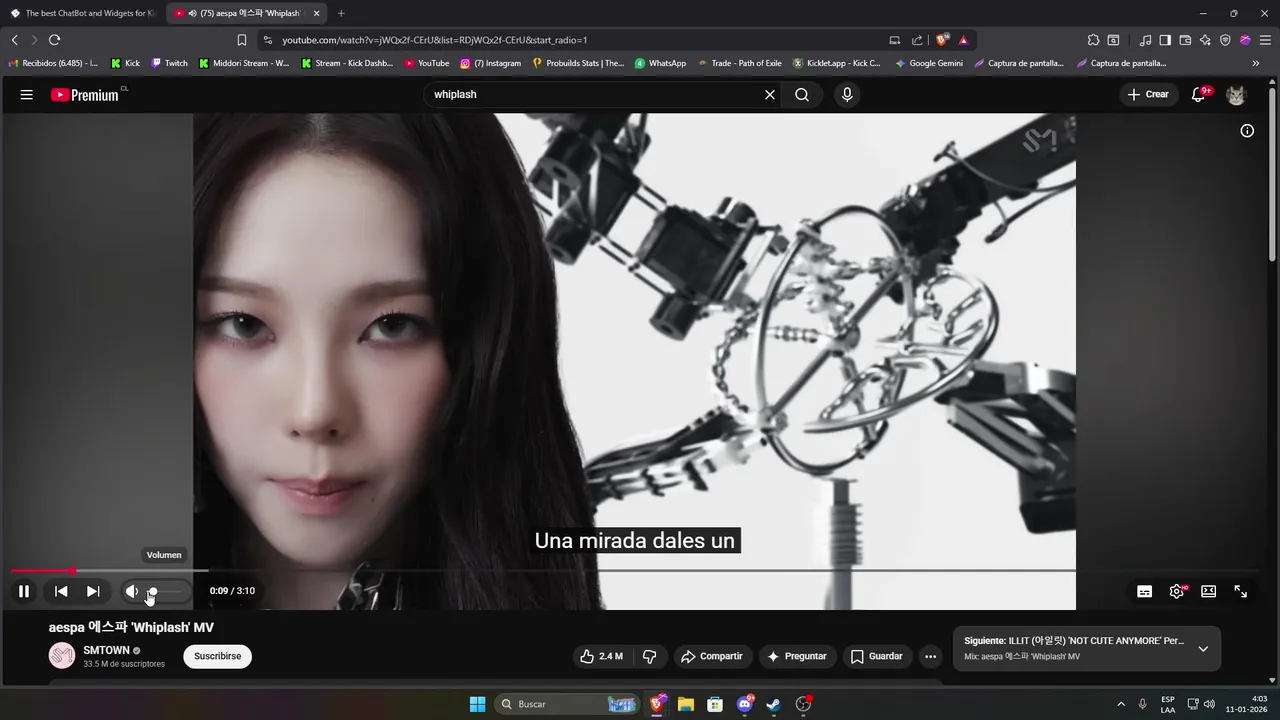
Task: Open the Trade - Path of Exile bookmark
Action: (739, 63)
